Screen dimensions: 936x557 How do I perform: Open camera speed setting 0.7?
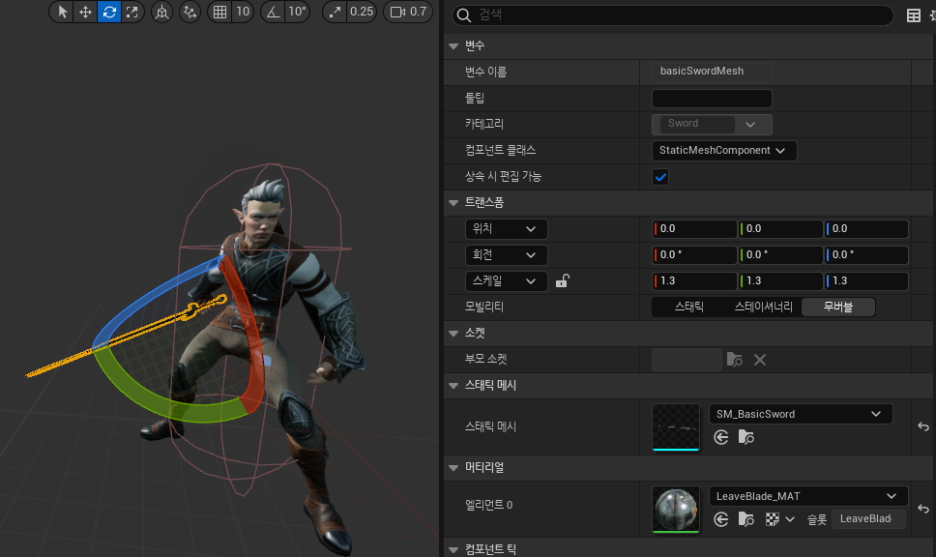click(408, 12)
